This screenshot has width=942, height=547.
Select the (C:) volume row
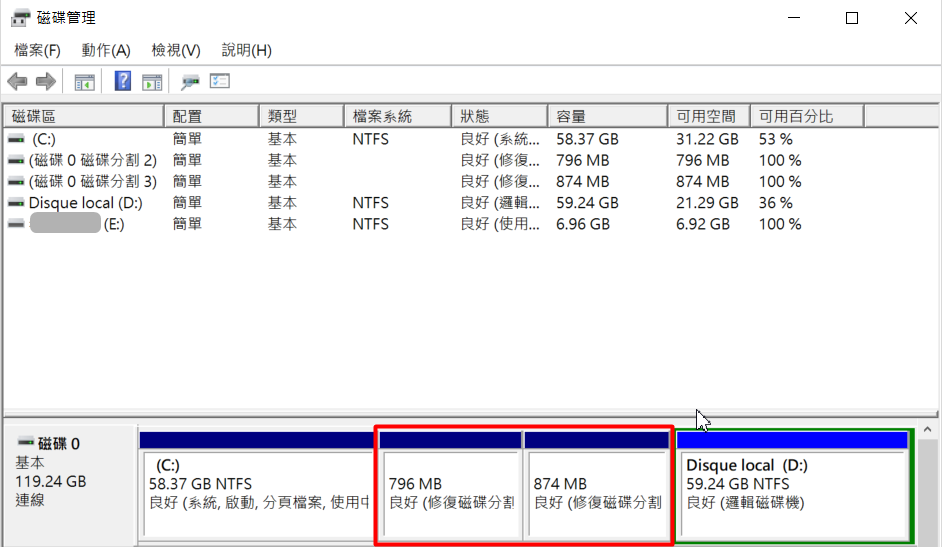pos(470,139)
